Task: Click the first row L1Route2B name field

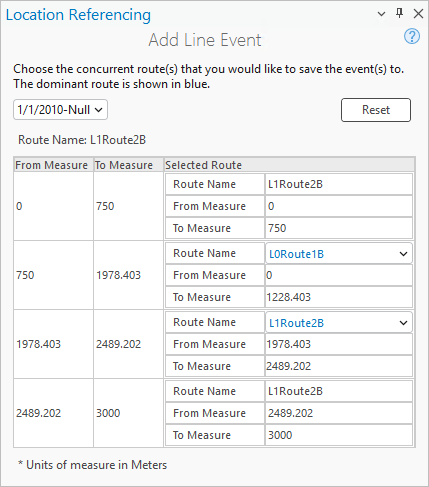Action: click(x=339, y=184)
